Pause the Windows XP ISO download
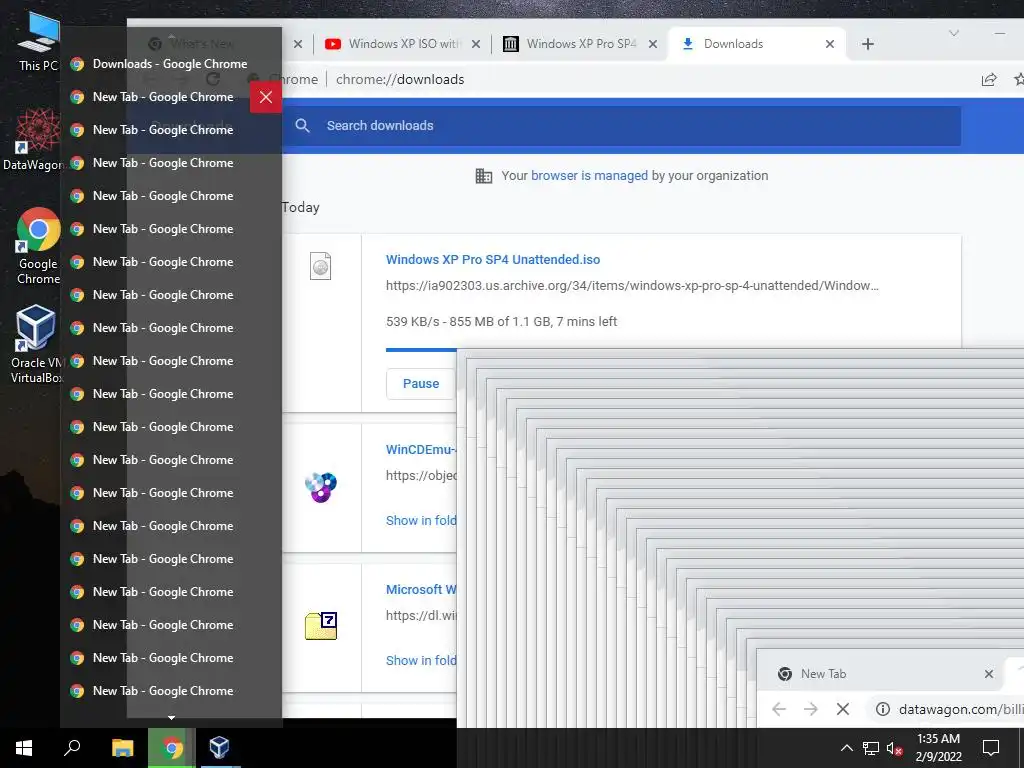The height and width of the screenshot is (768, 1024). [x=421, y=383]
